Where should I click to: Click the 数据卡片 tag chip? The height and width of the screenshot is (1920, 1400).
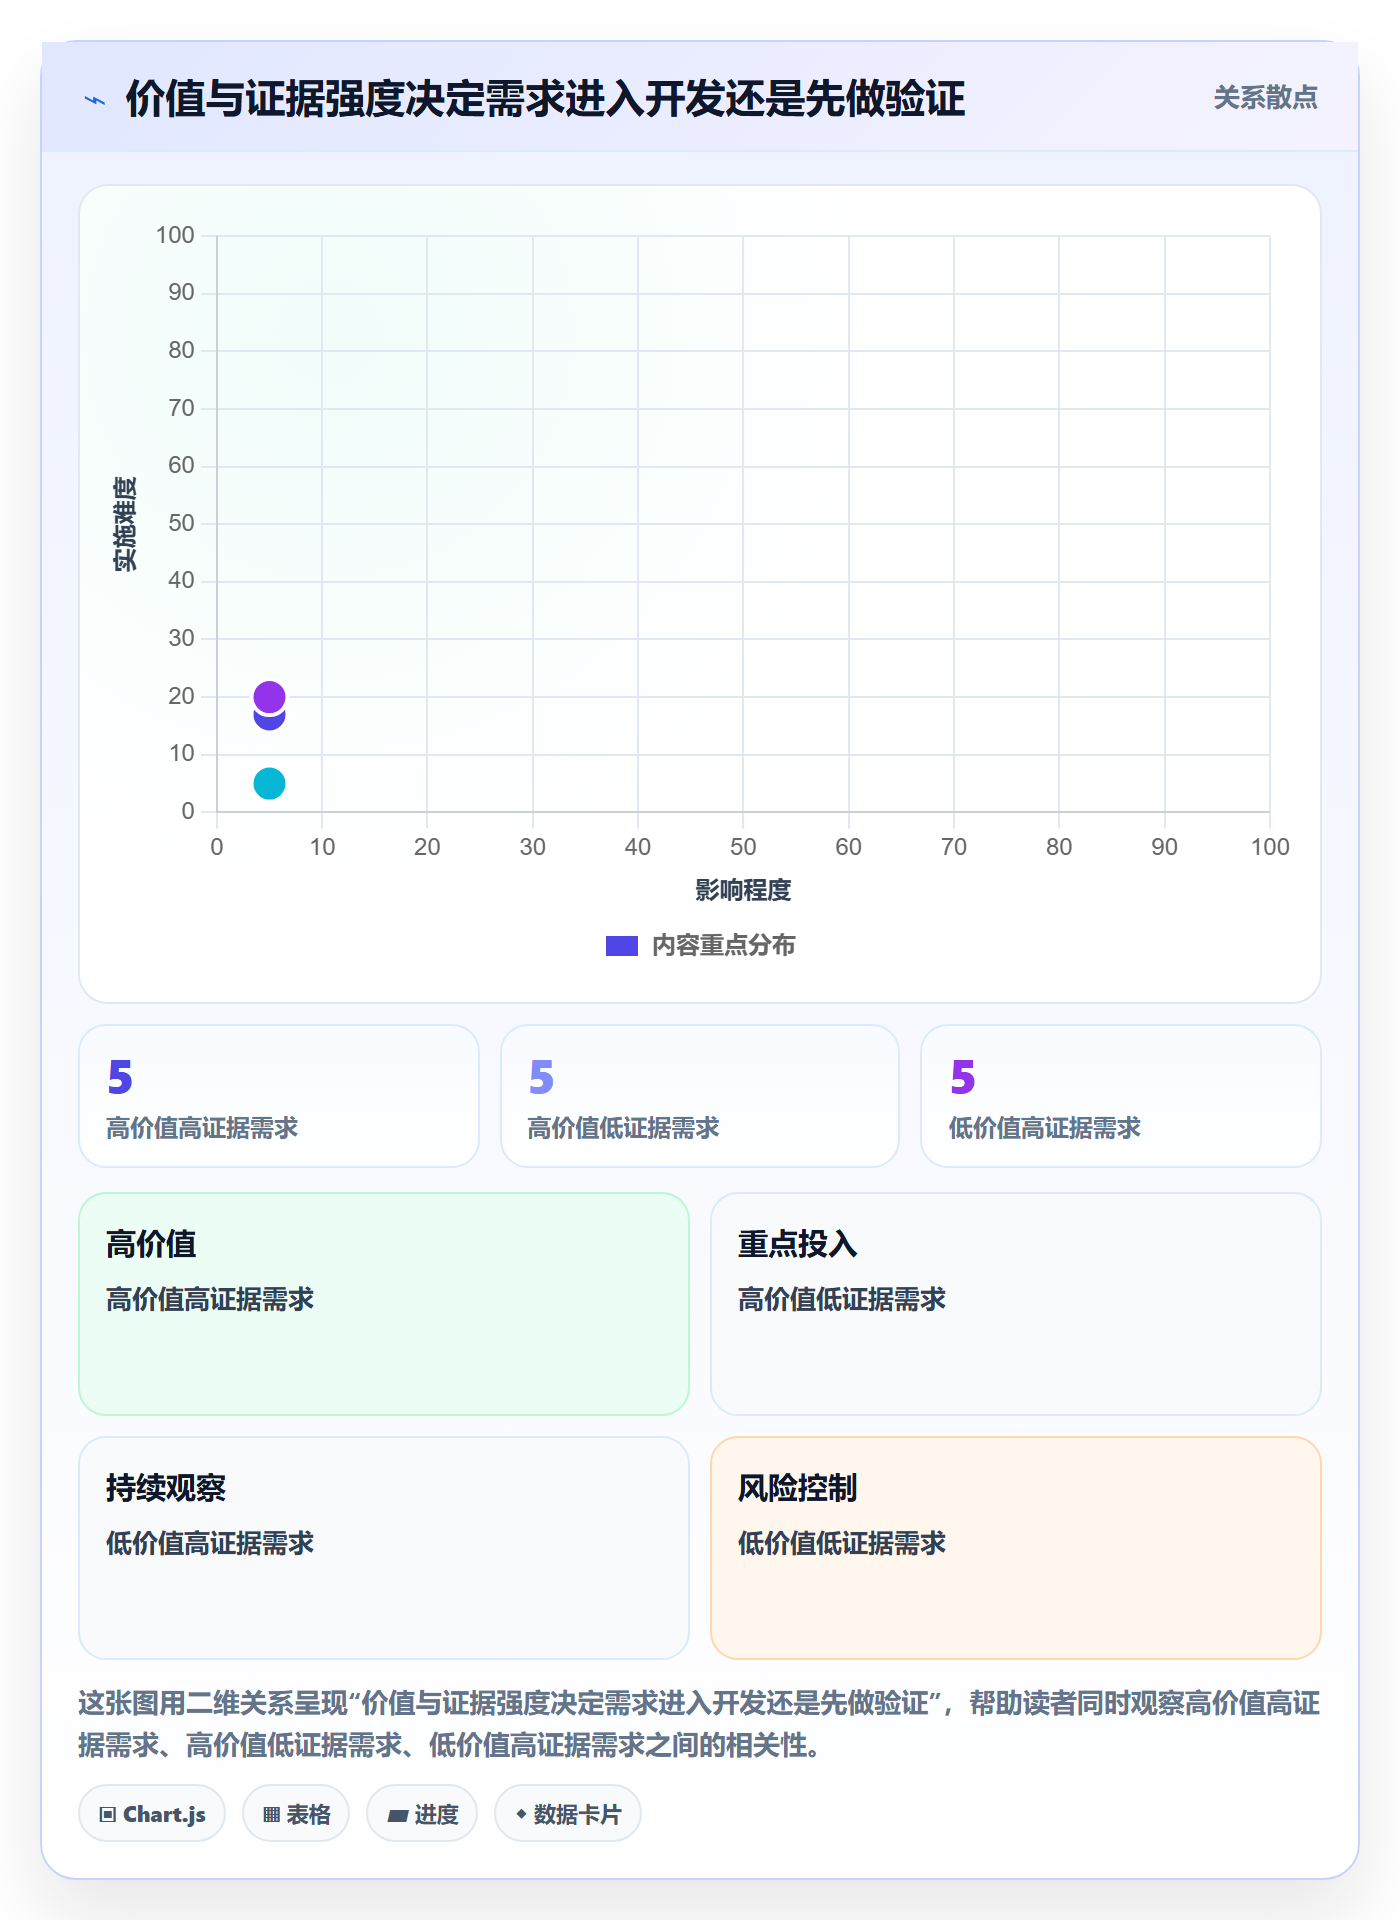click(x=568, y=1813)
